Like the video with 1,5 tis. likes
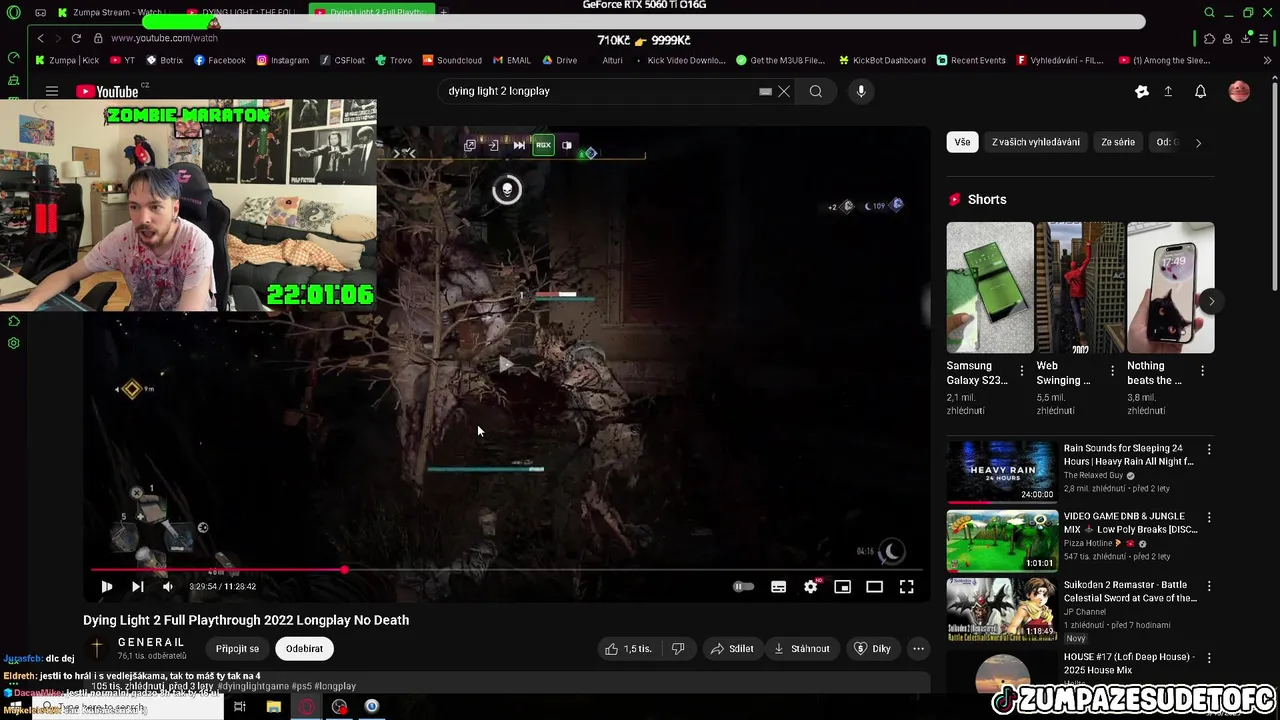 pyautogui.click(x=628, y=649)
